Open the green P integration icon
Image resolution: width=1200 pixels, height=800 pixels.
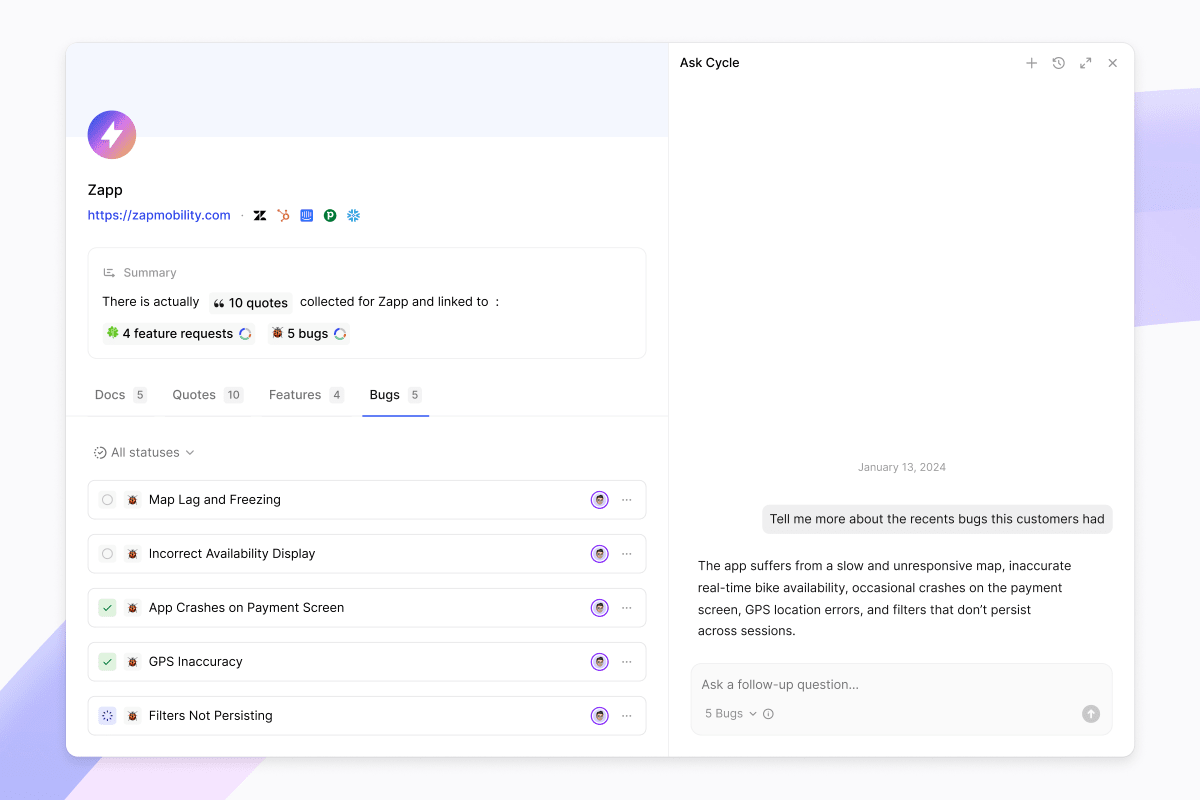[x=330, y=215]
